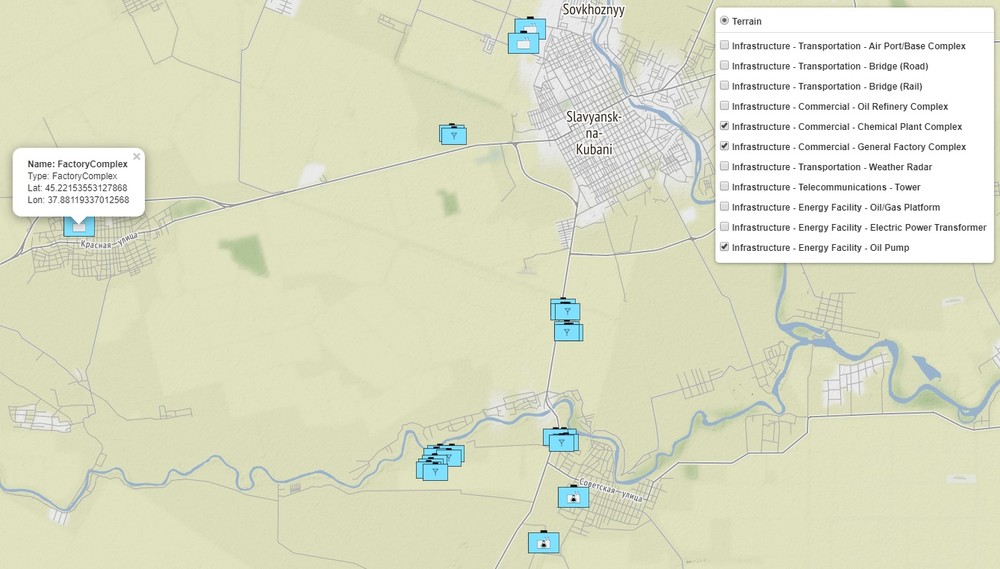Pick the front oil pump marker in western cluster

pyautogui.click(x=435, y=471)
